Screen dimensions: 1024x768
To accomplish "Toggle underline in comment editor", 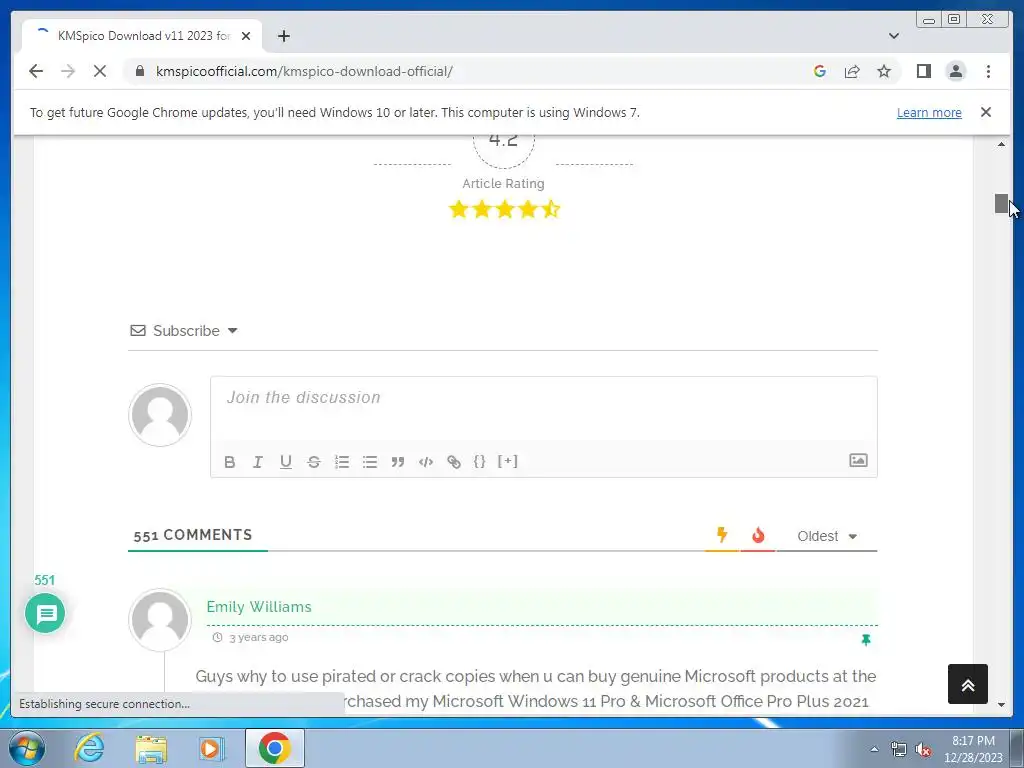I will pos(285,462).
